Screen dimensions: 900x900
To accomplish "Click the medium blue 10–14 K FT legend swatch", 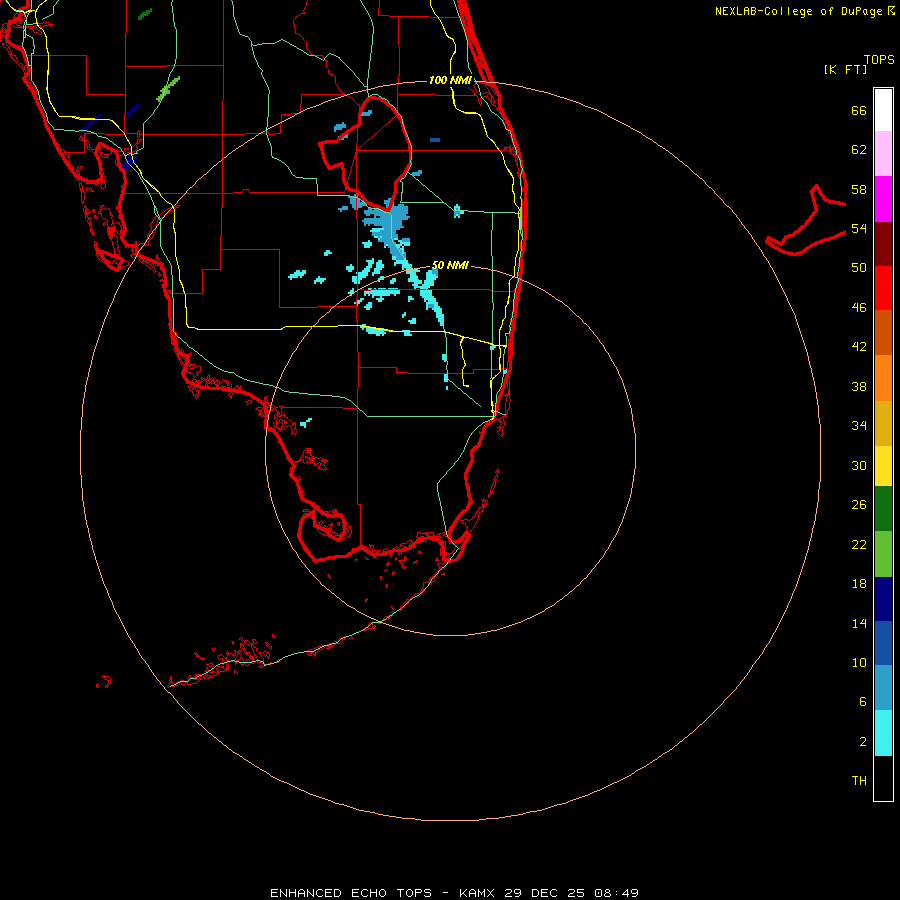I will click(x=883, y=643).
